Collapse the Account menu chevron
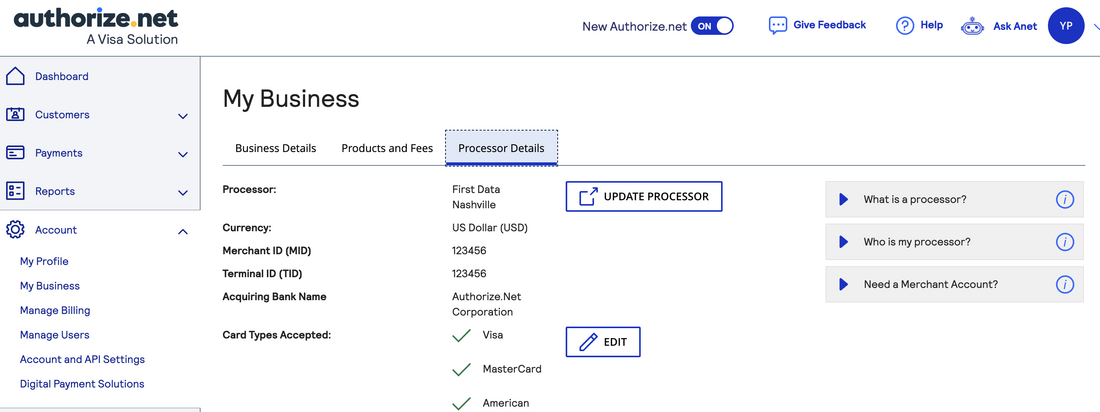1100x412 pixels. tap(183, 230)
